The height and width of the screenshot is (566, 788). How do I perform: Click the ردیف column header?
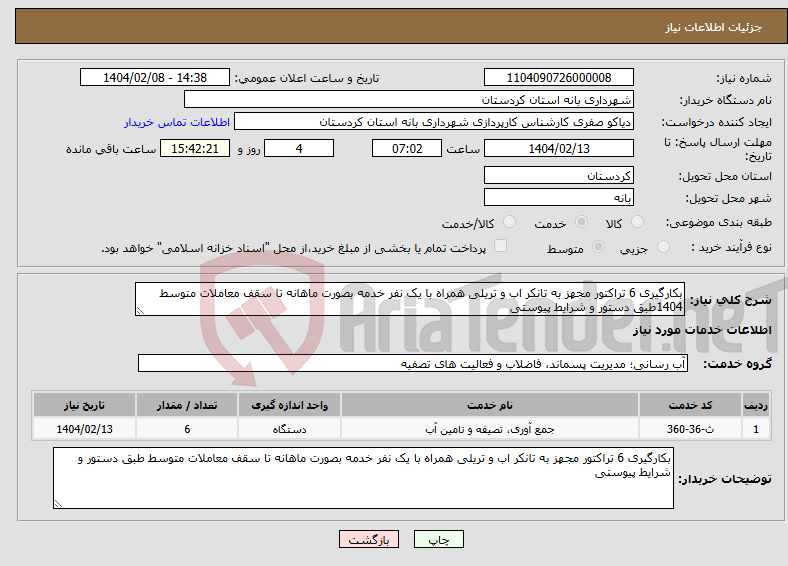755,405
